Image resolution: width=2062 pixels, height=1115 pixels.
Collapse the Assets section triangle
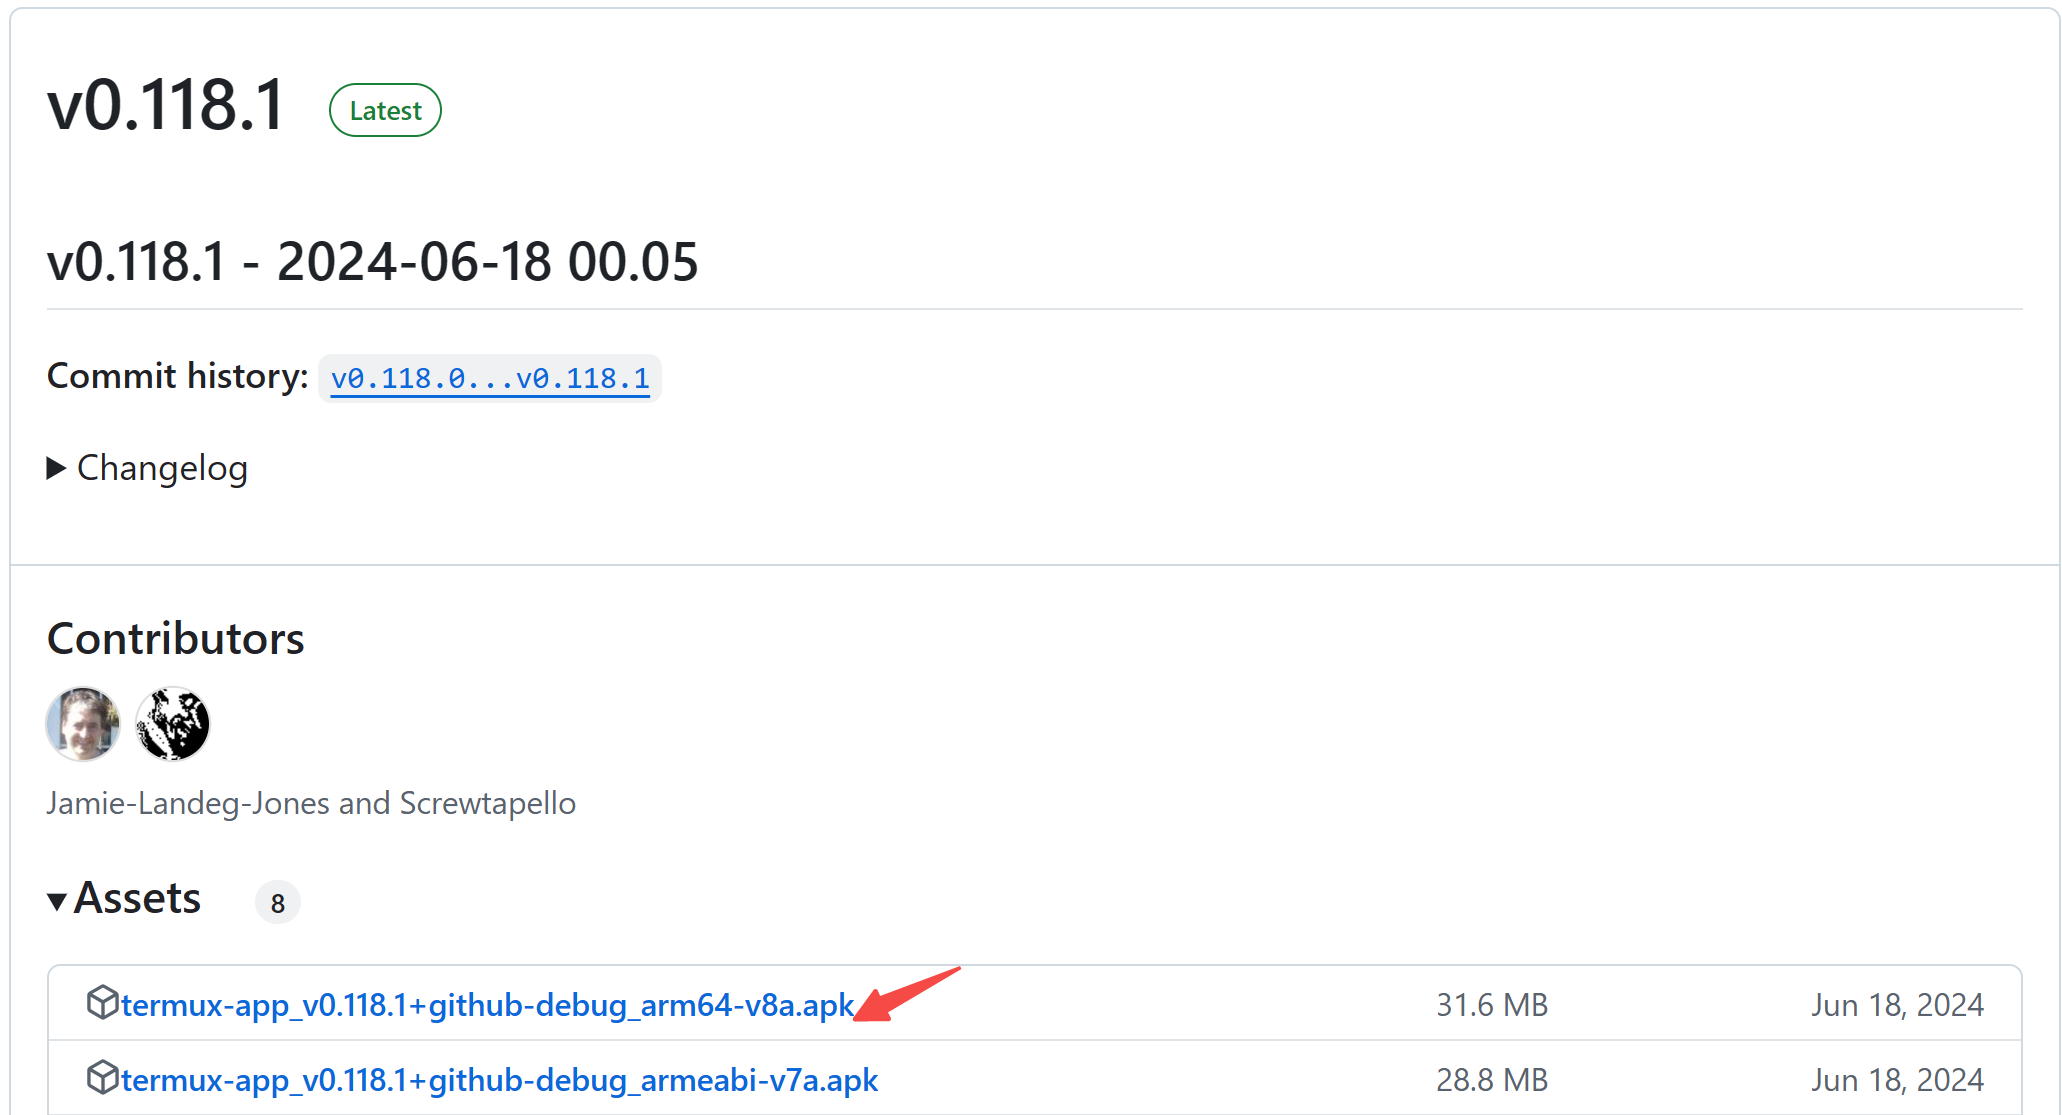point(57,901)
